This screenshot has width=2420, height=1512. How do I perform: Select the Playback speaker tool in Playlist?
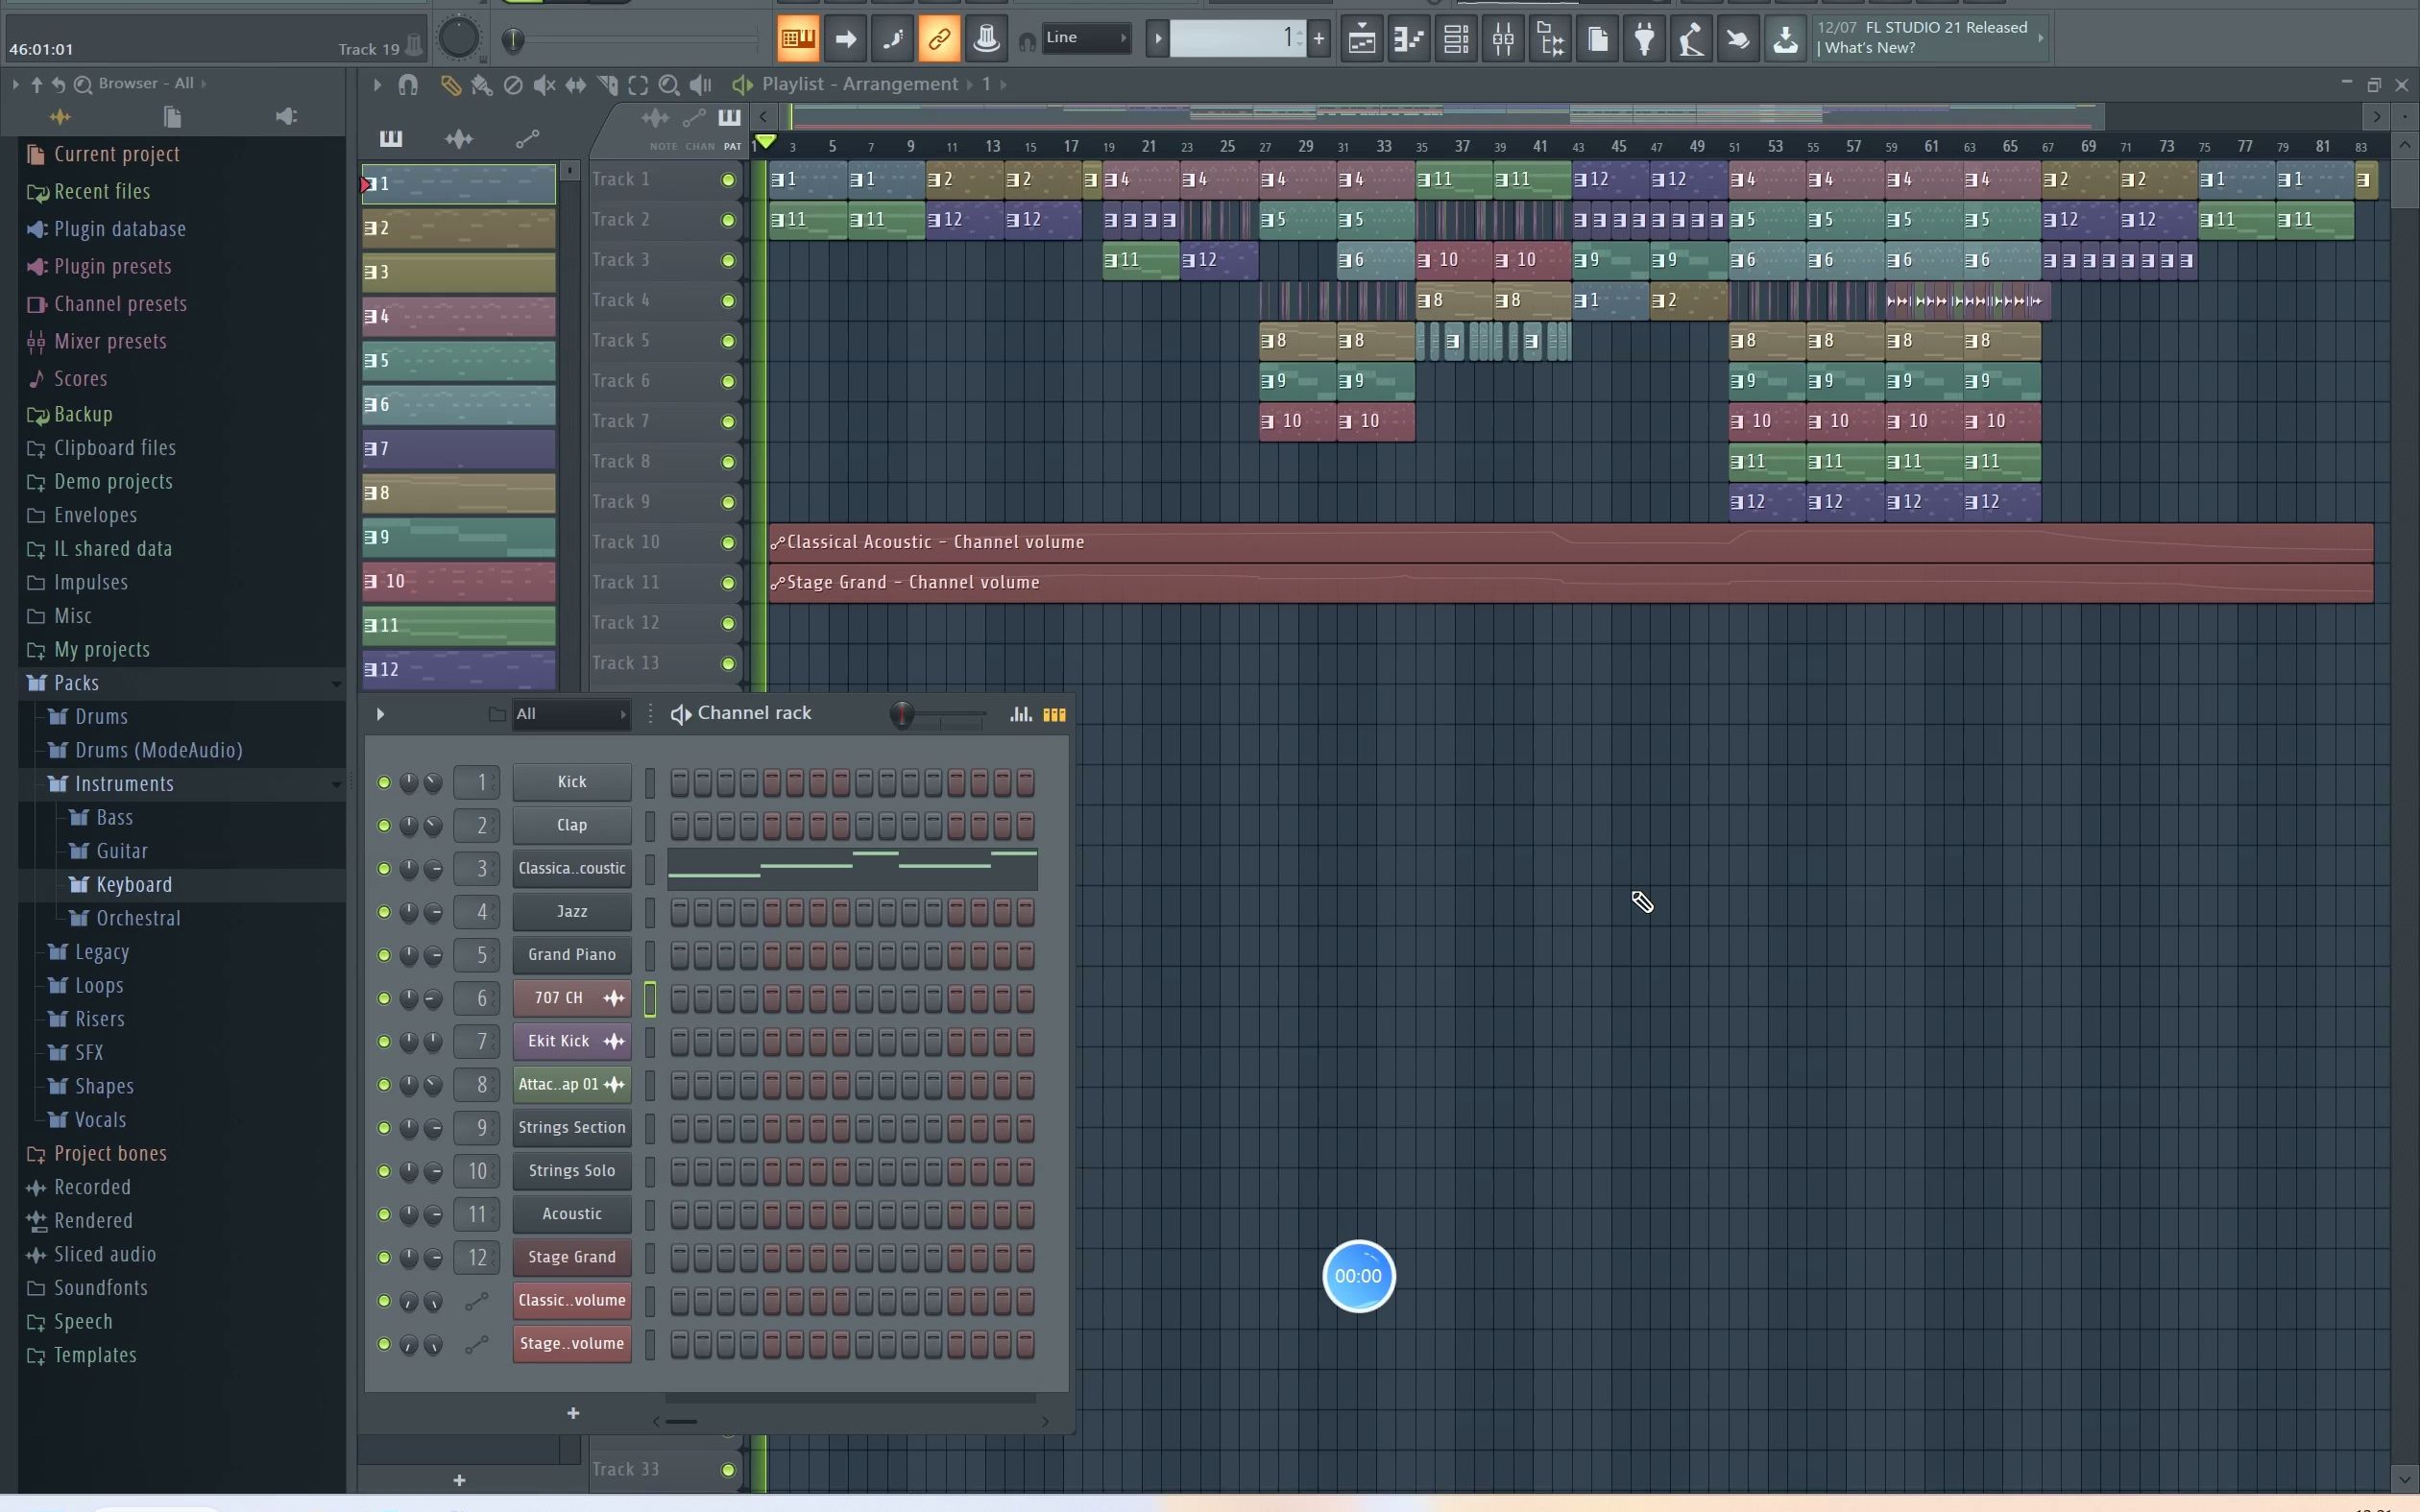pos(701,85)
